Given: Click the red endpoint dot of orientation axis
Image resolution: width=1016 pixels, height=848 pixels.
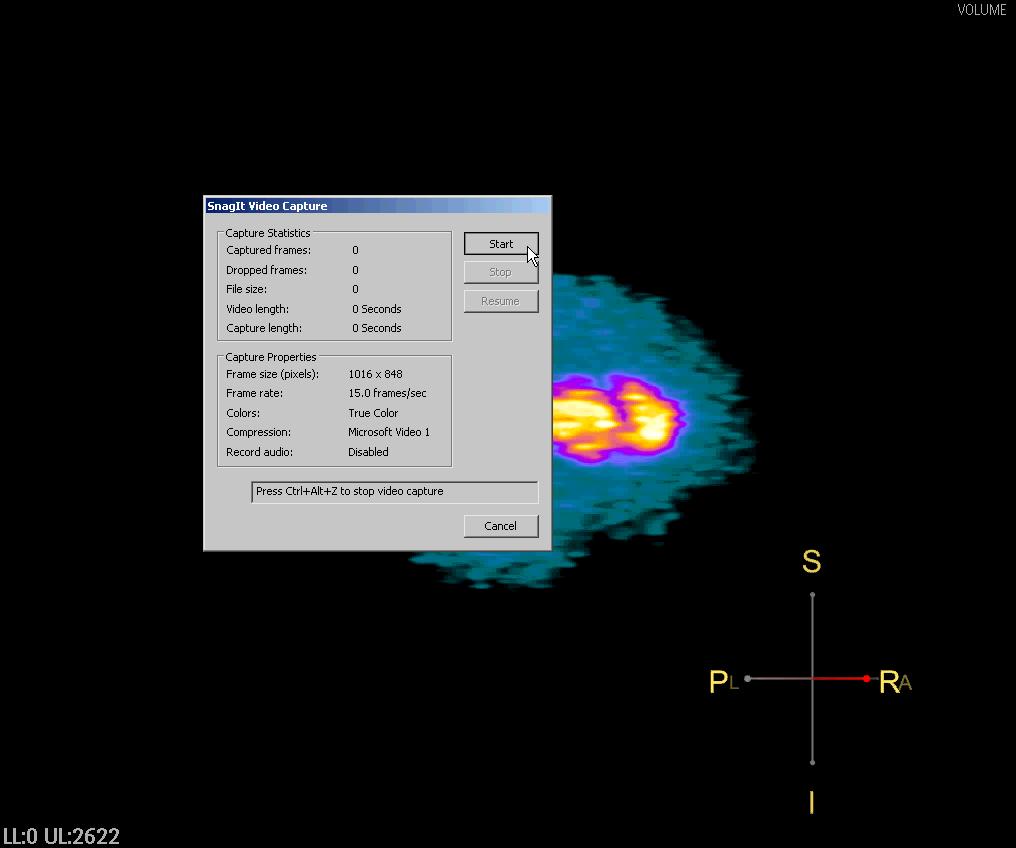Looking at the screenshot, I should point(866,678).
